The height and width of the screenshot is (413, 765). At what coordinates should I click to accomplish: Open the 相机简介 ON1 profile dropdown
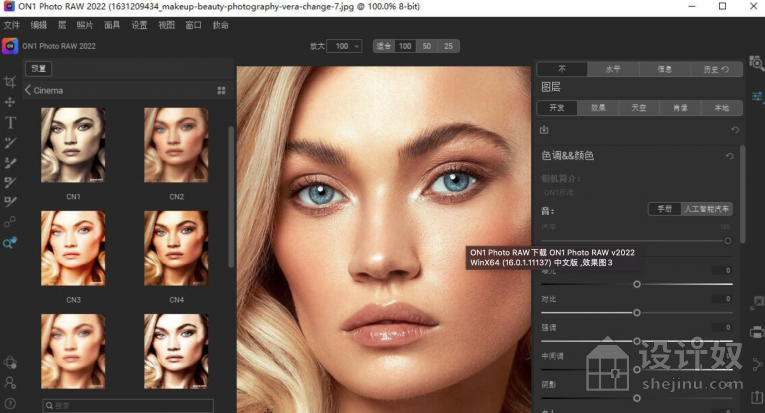(x=559, y=192)
